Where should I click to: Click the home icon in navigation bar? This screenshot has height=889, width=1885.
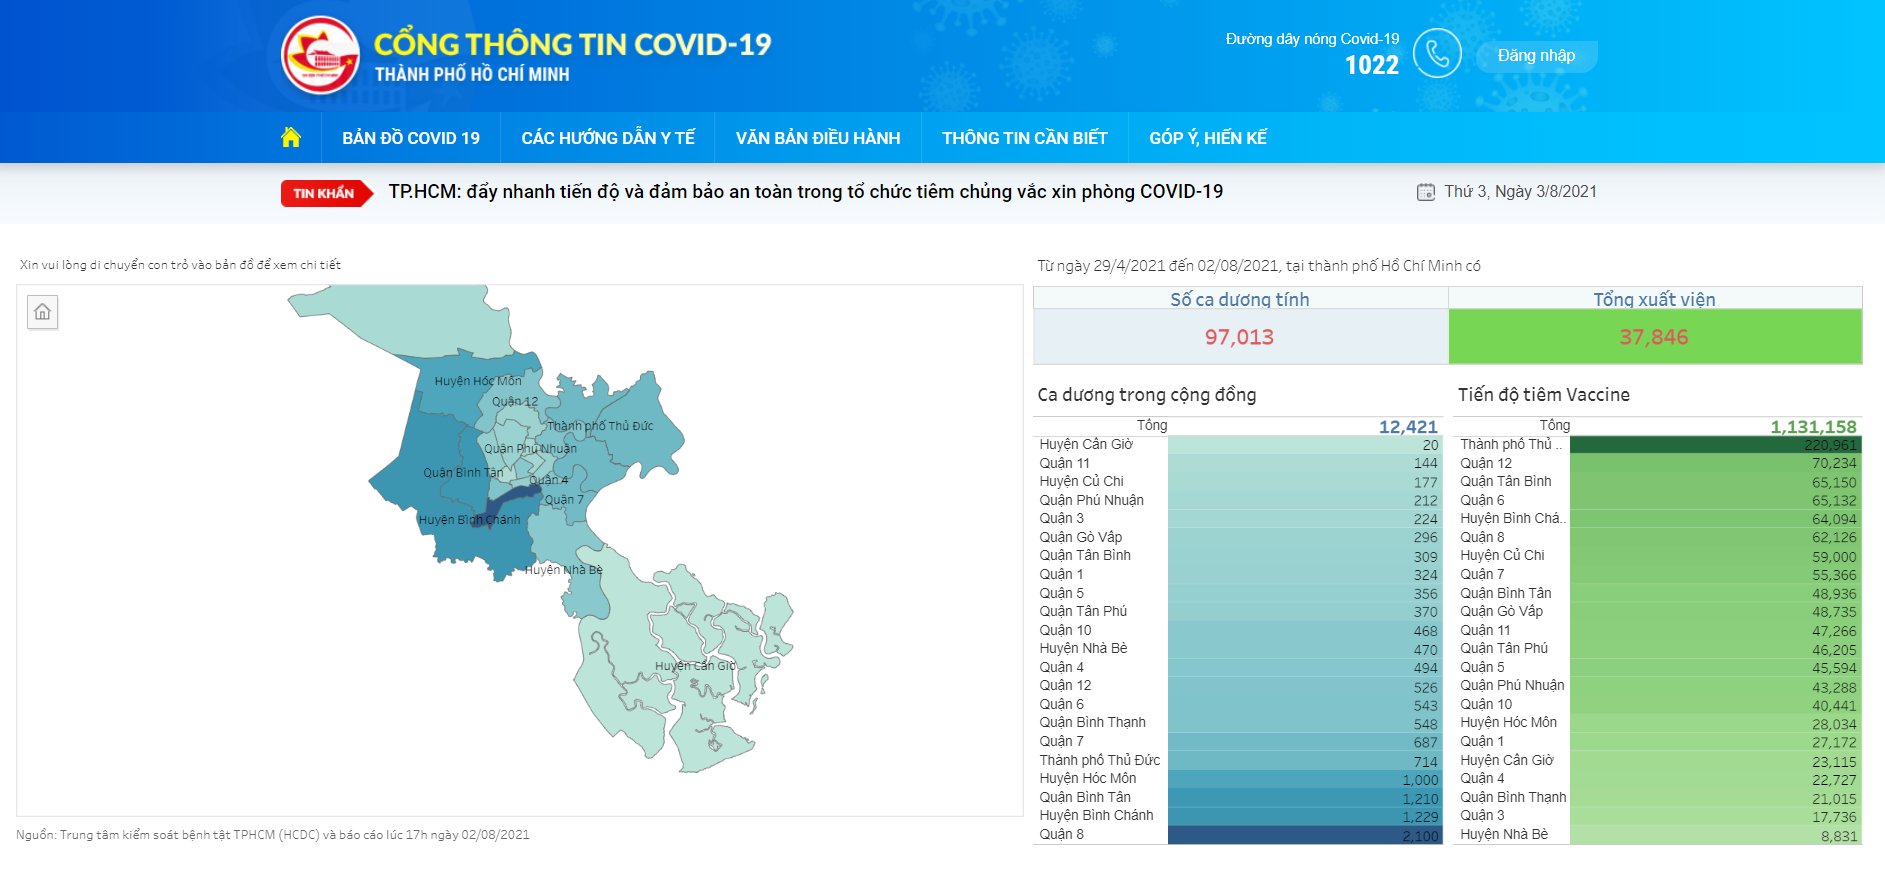291,137
